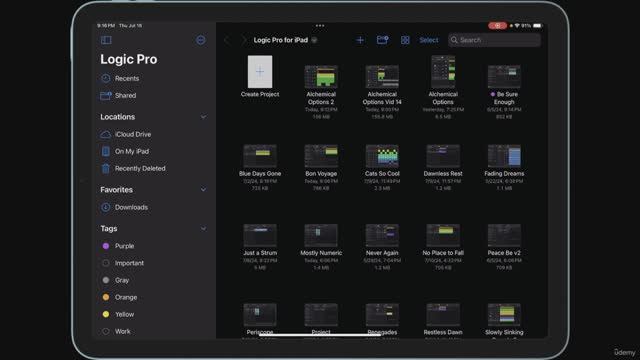This screenshot has height=360, width=640.
Task: Click the Search field
Action: pyautogui.click(x=494, y=40)
